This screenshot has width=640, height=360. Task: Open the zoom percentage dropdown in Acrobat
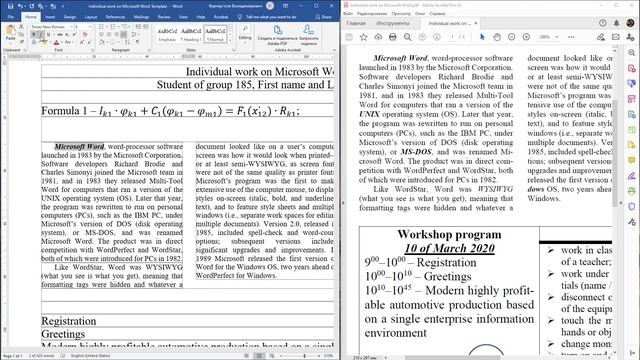(x=557, y=37)
